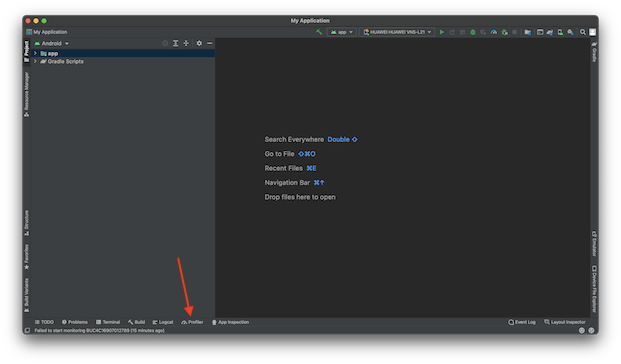Open the TODO tool window

pos(44,322)
